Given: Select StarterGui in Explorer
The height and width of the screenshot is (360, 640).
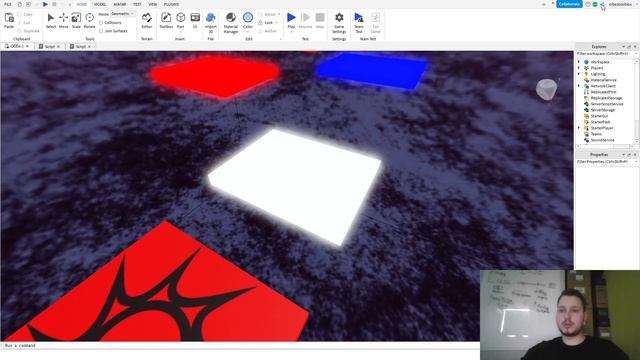Looking at the screenshot, I should pyautogui.click(x=599, y=116).
